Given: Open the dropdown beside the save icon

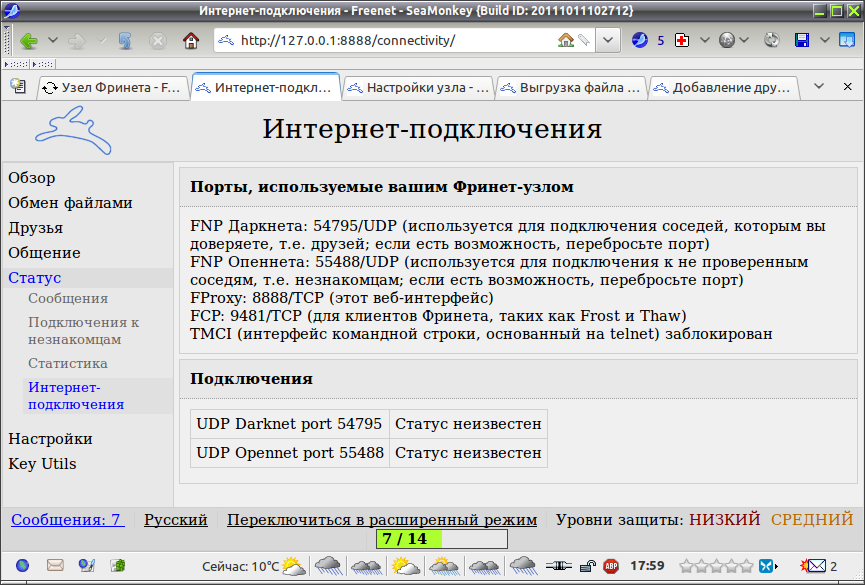Looking at the screenshot, I should tap(825, 40).
